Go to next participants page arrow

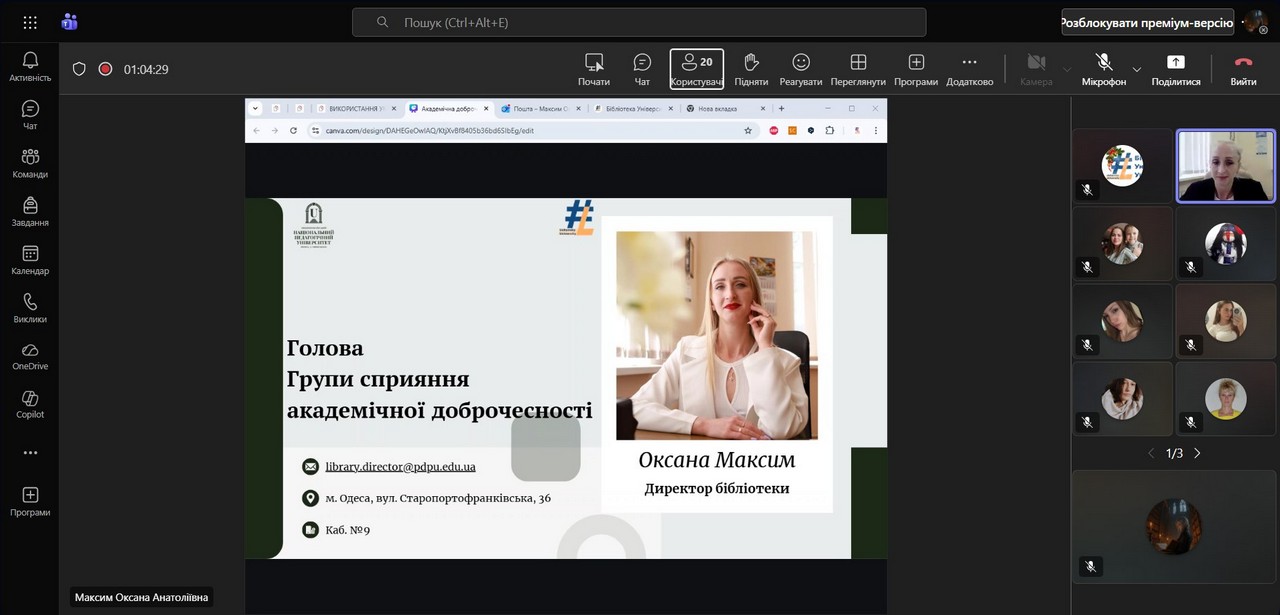click(x=1197, y=453)
